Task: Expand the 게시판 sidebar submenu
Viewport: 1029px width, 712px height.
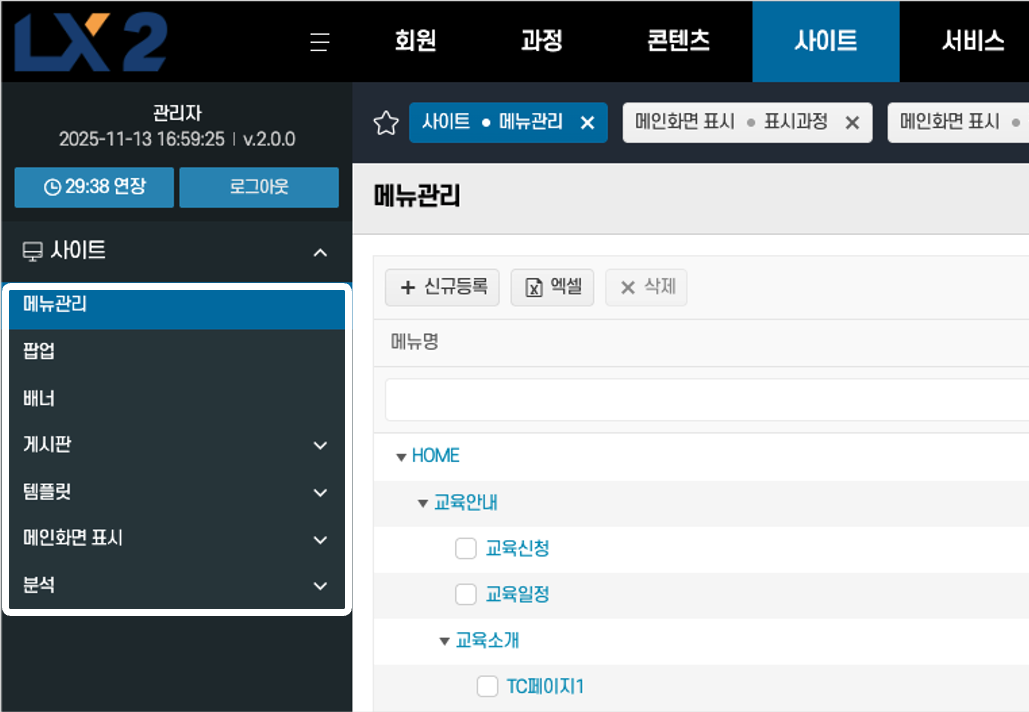Action: (320, 445)
